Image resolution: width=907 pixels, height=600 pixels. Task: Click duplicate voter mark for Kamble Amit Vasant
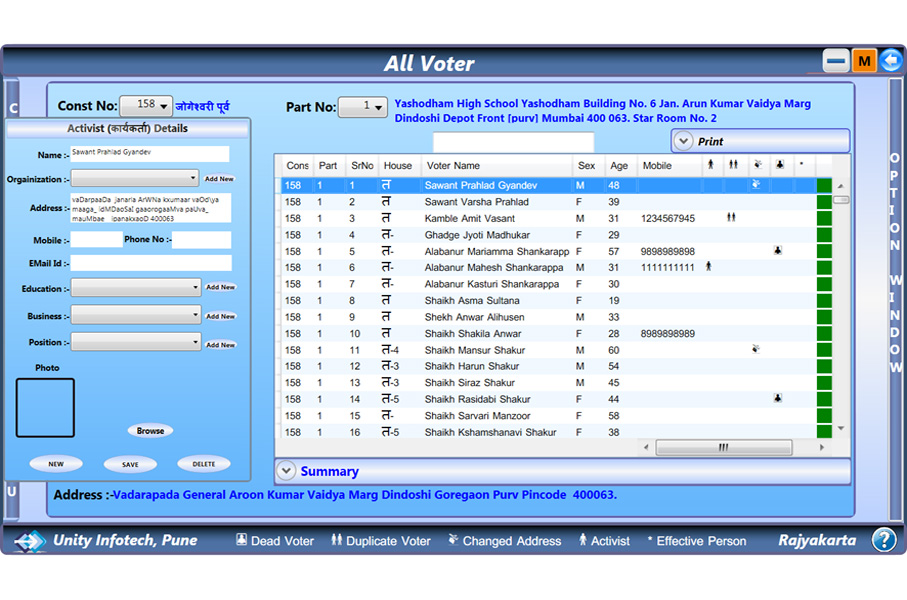pos(731,218)
